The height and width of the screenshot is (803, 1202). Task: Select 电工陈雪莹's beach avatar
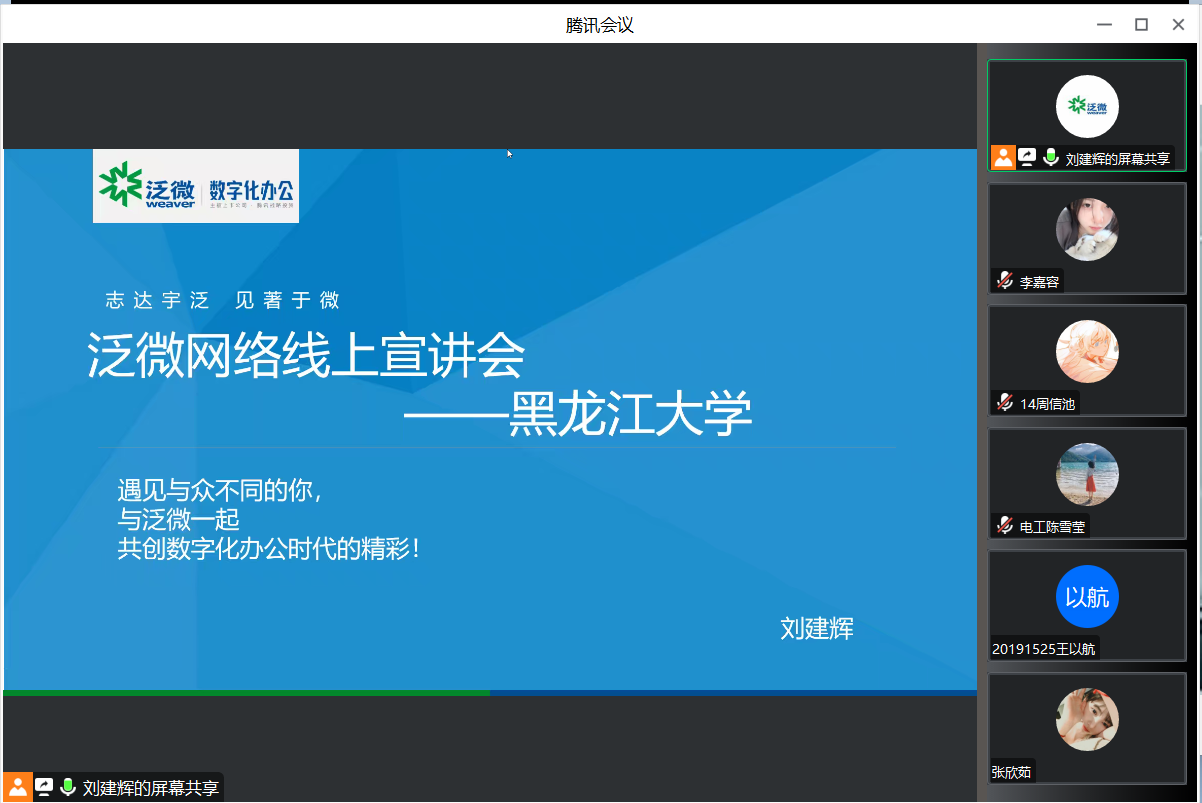click(x=1087, y=474)
